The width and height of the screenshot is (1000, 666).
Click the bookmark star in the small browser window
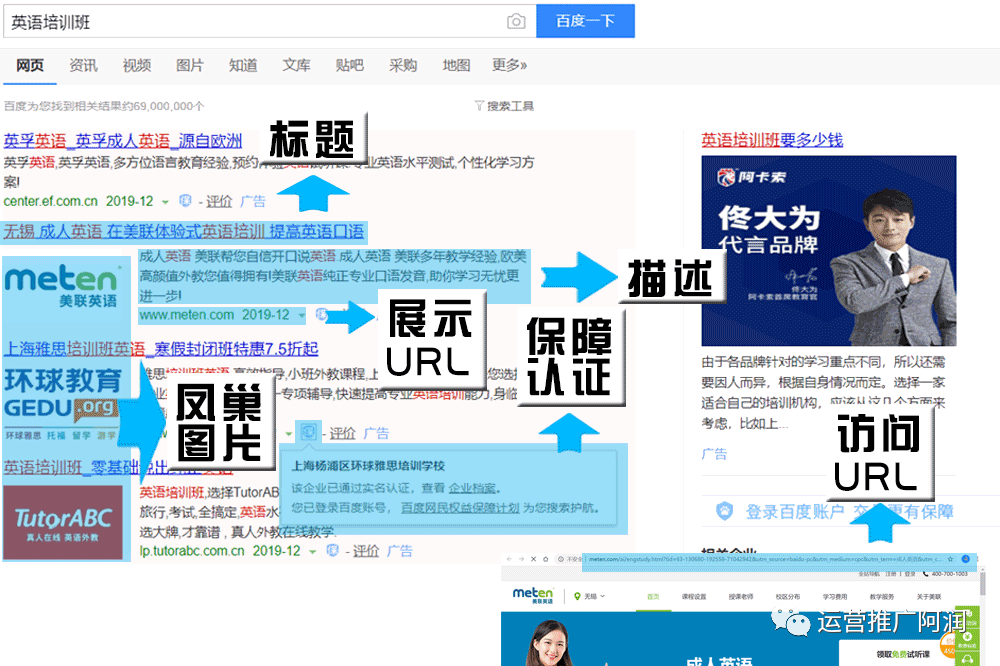[950, 559]
